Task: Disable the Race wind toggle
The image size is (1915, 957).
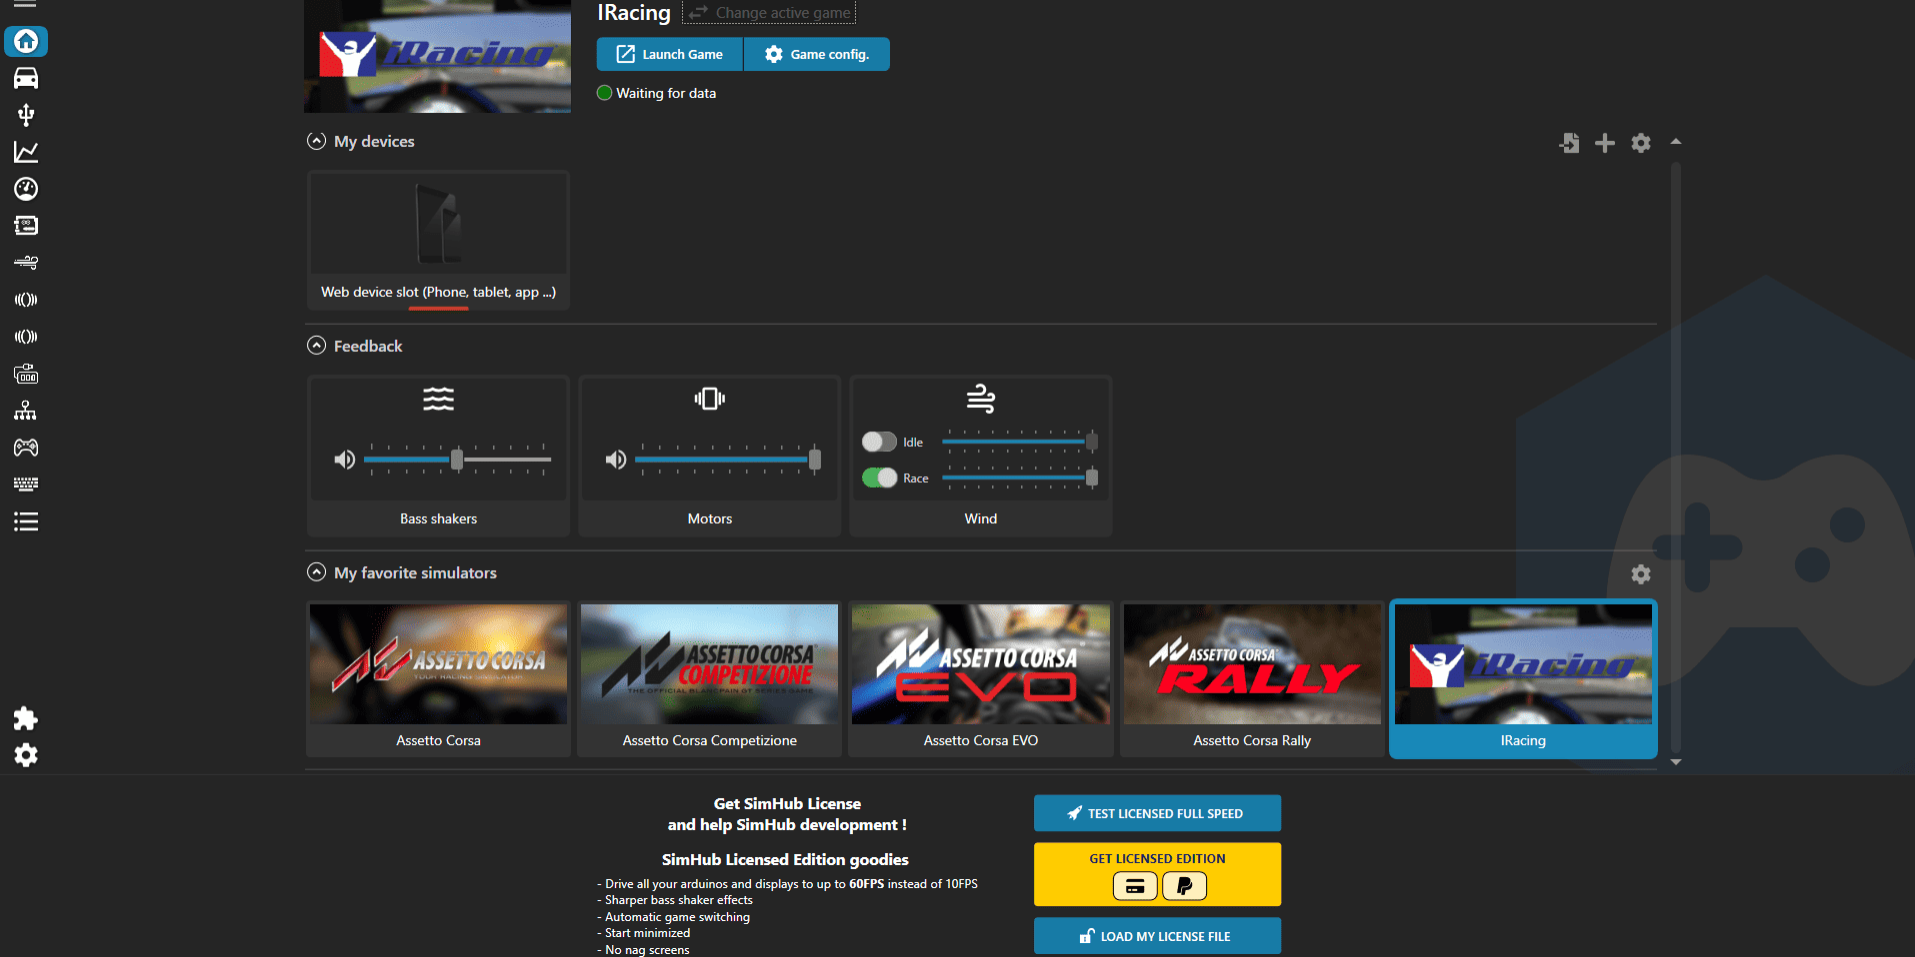Action: coord(879,478)
